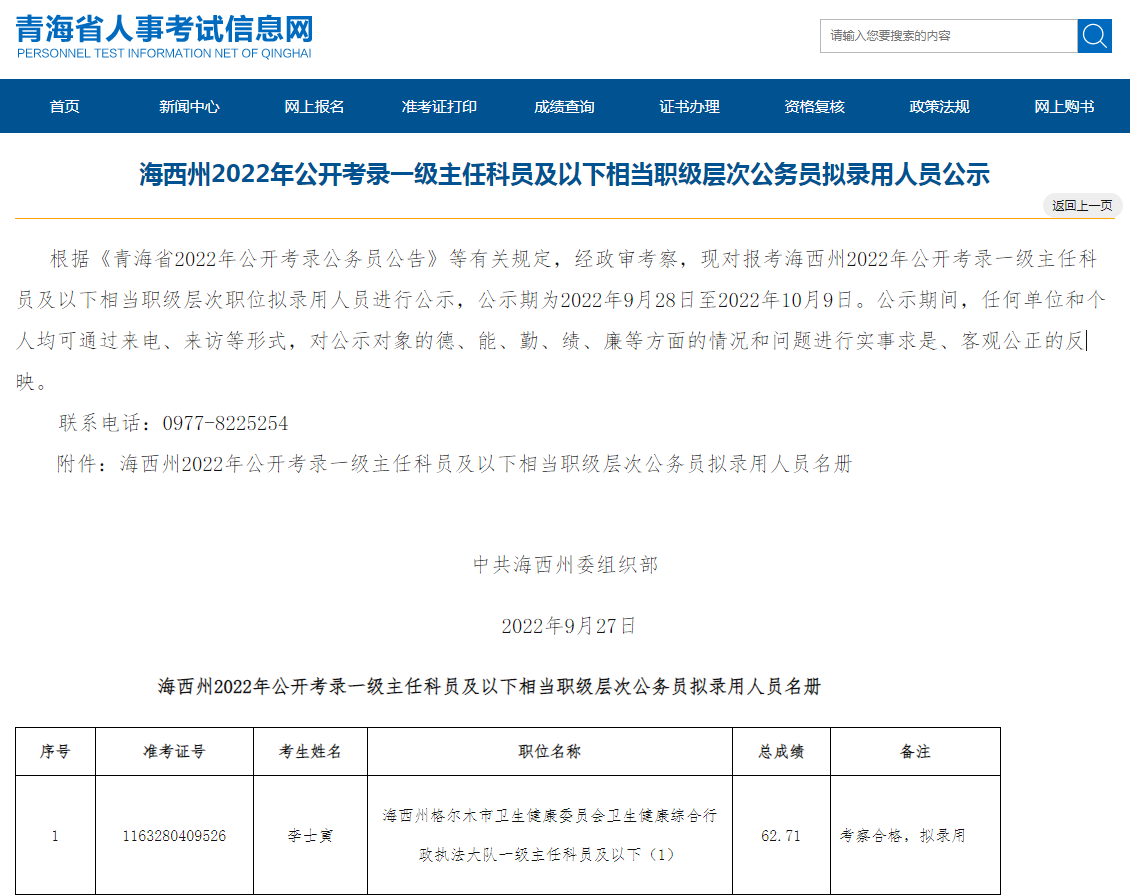
Task: Click candidate ticket number 1163280409526
Action: click(x=174, y=835)
